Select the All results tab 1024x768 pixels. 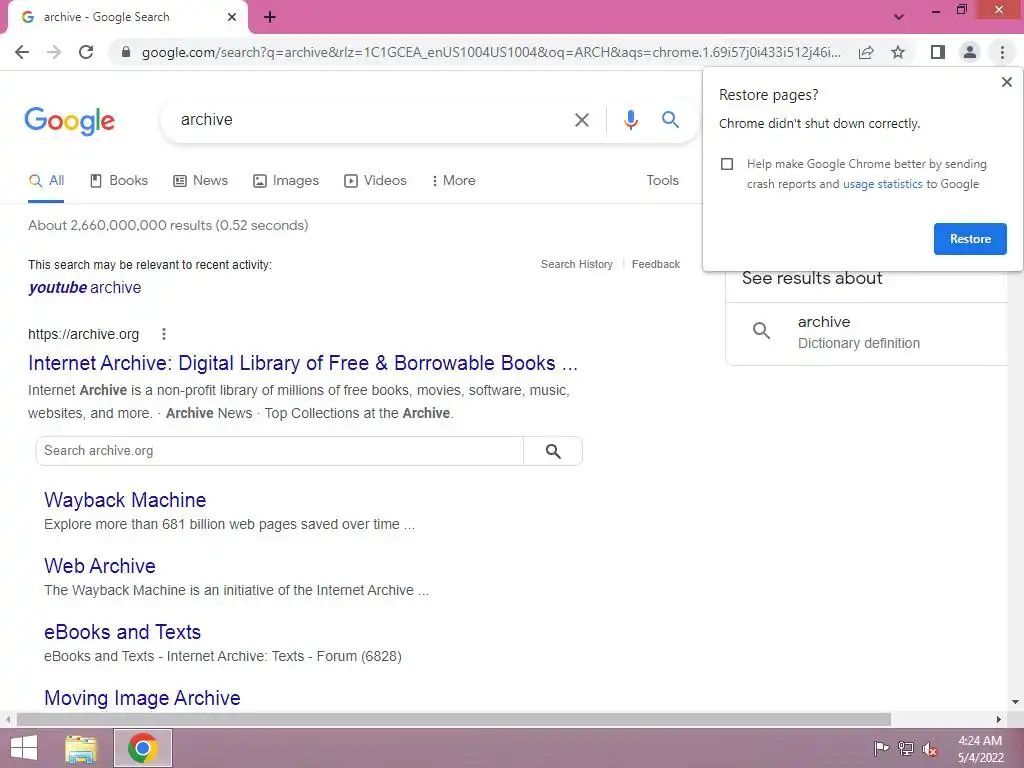47,181
